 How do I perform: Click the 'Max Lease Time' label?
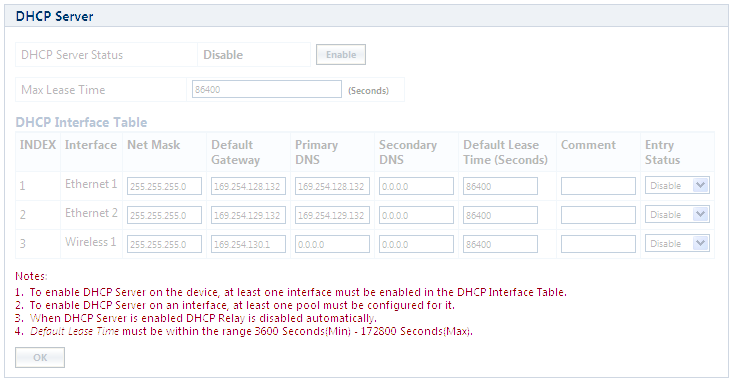(x=63, y=90)
